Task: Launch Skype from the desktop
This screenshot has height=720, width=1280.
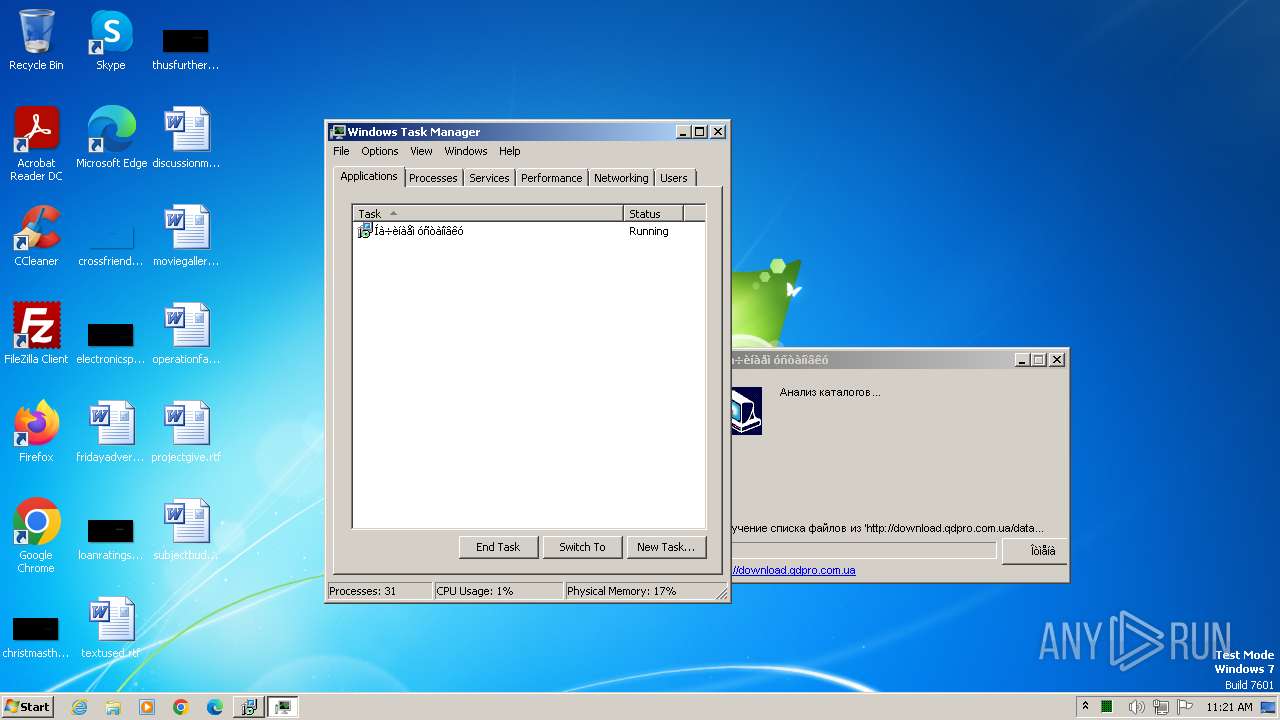Action: point(110,40)
